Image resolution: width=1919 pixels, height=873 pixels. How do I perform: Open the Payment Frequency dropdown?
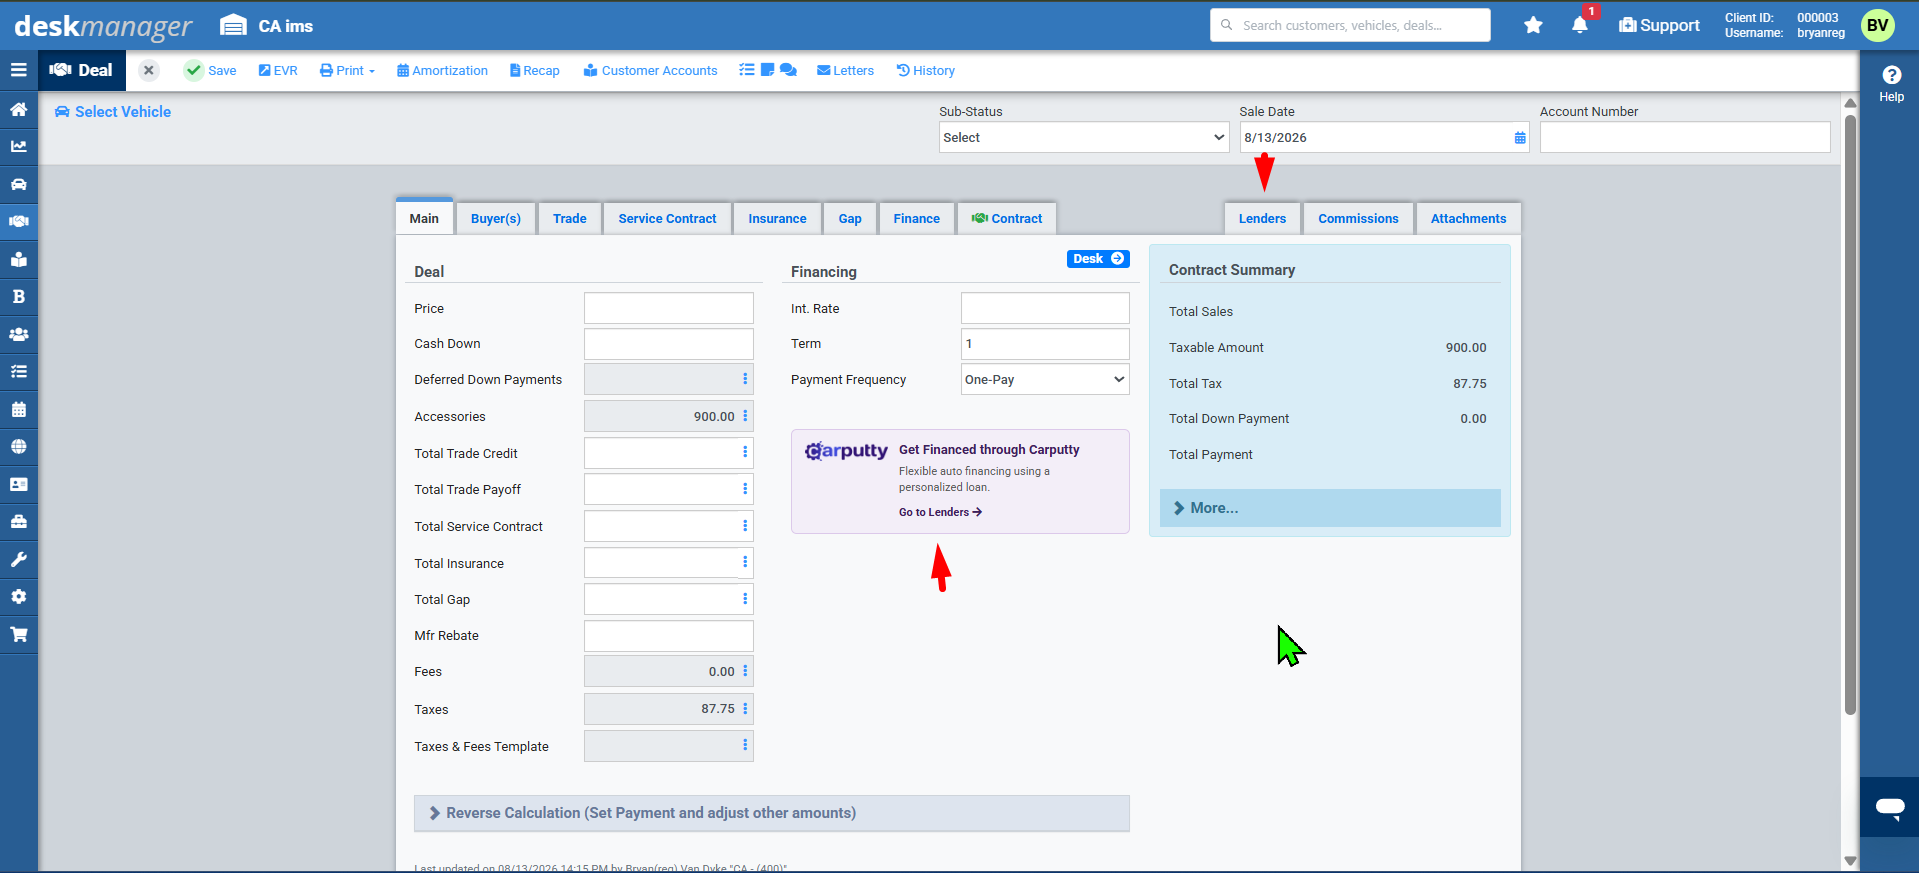pyautogui.click(x=1045, y=379)
